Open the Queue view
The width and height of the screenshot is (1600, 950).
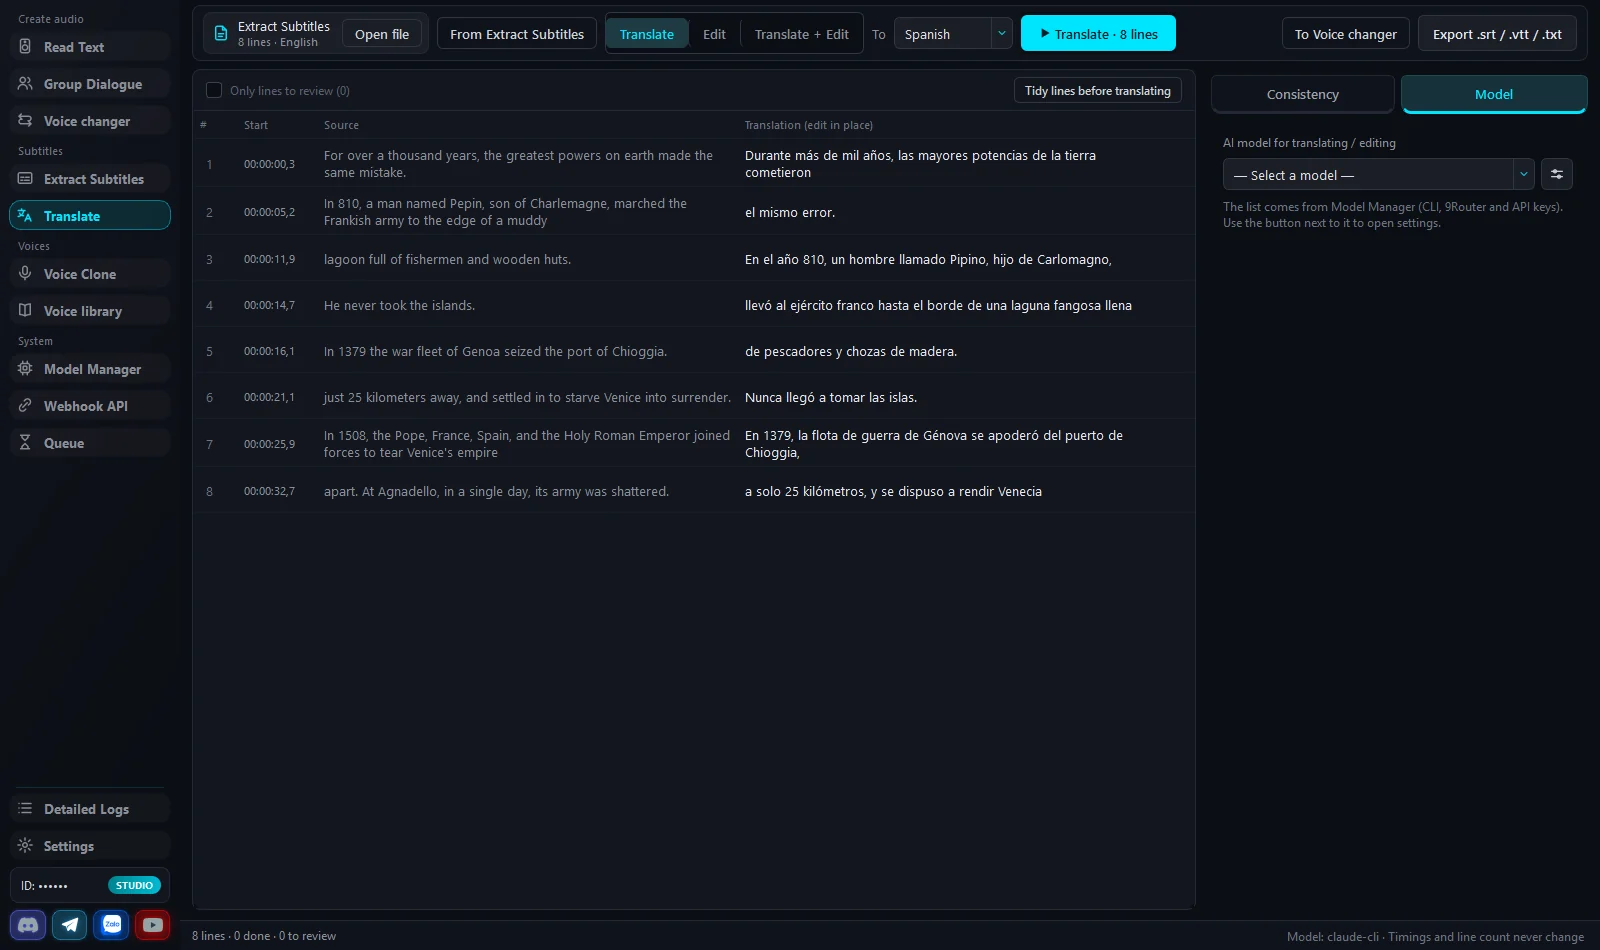(x=90, y=443)
